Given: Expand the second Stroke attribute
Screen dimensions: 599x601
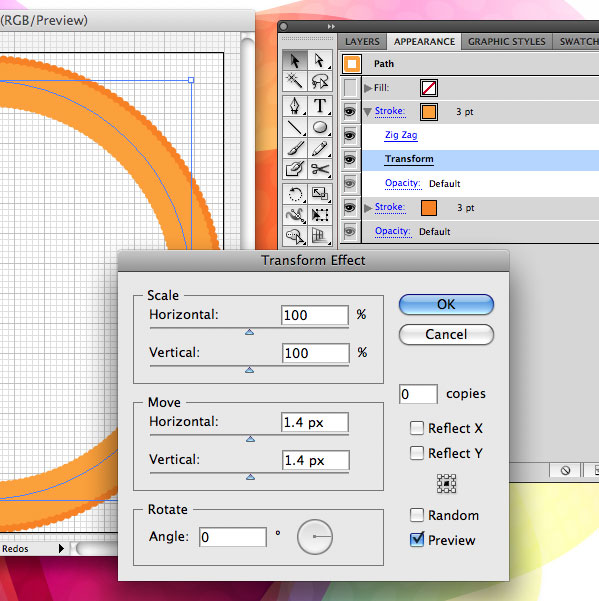Looking at the screenshot, I should (368, 208).
